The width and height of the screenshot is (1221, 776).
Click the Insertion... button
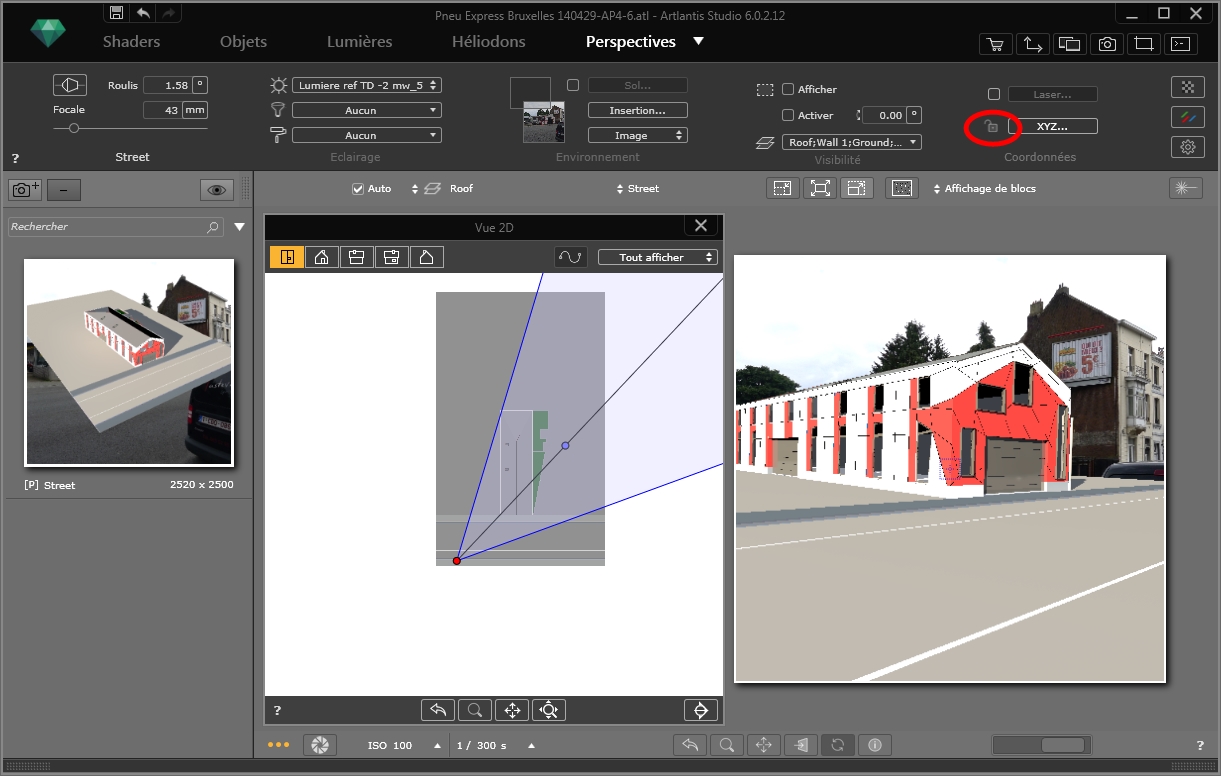pos(638,110)
